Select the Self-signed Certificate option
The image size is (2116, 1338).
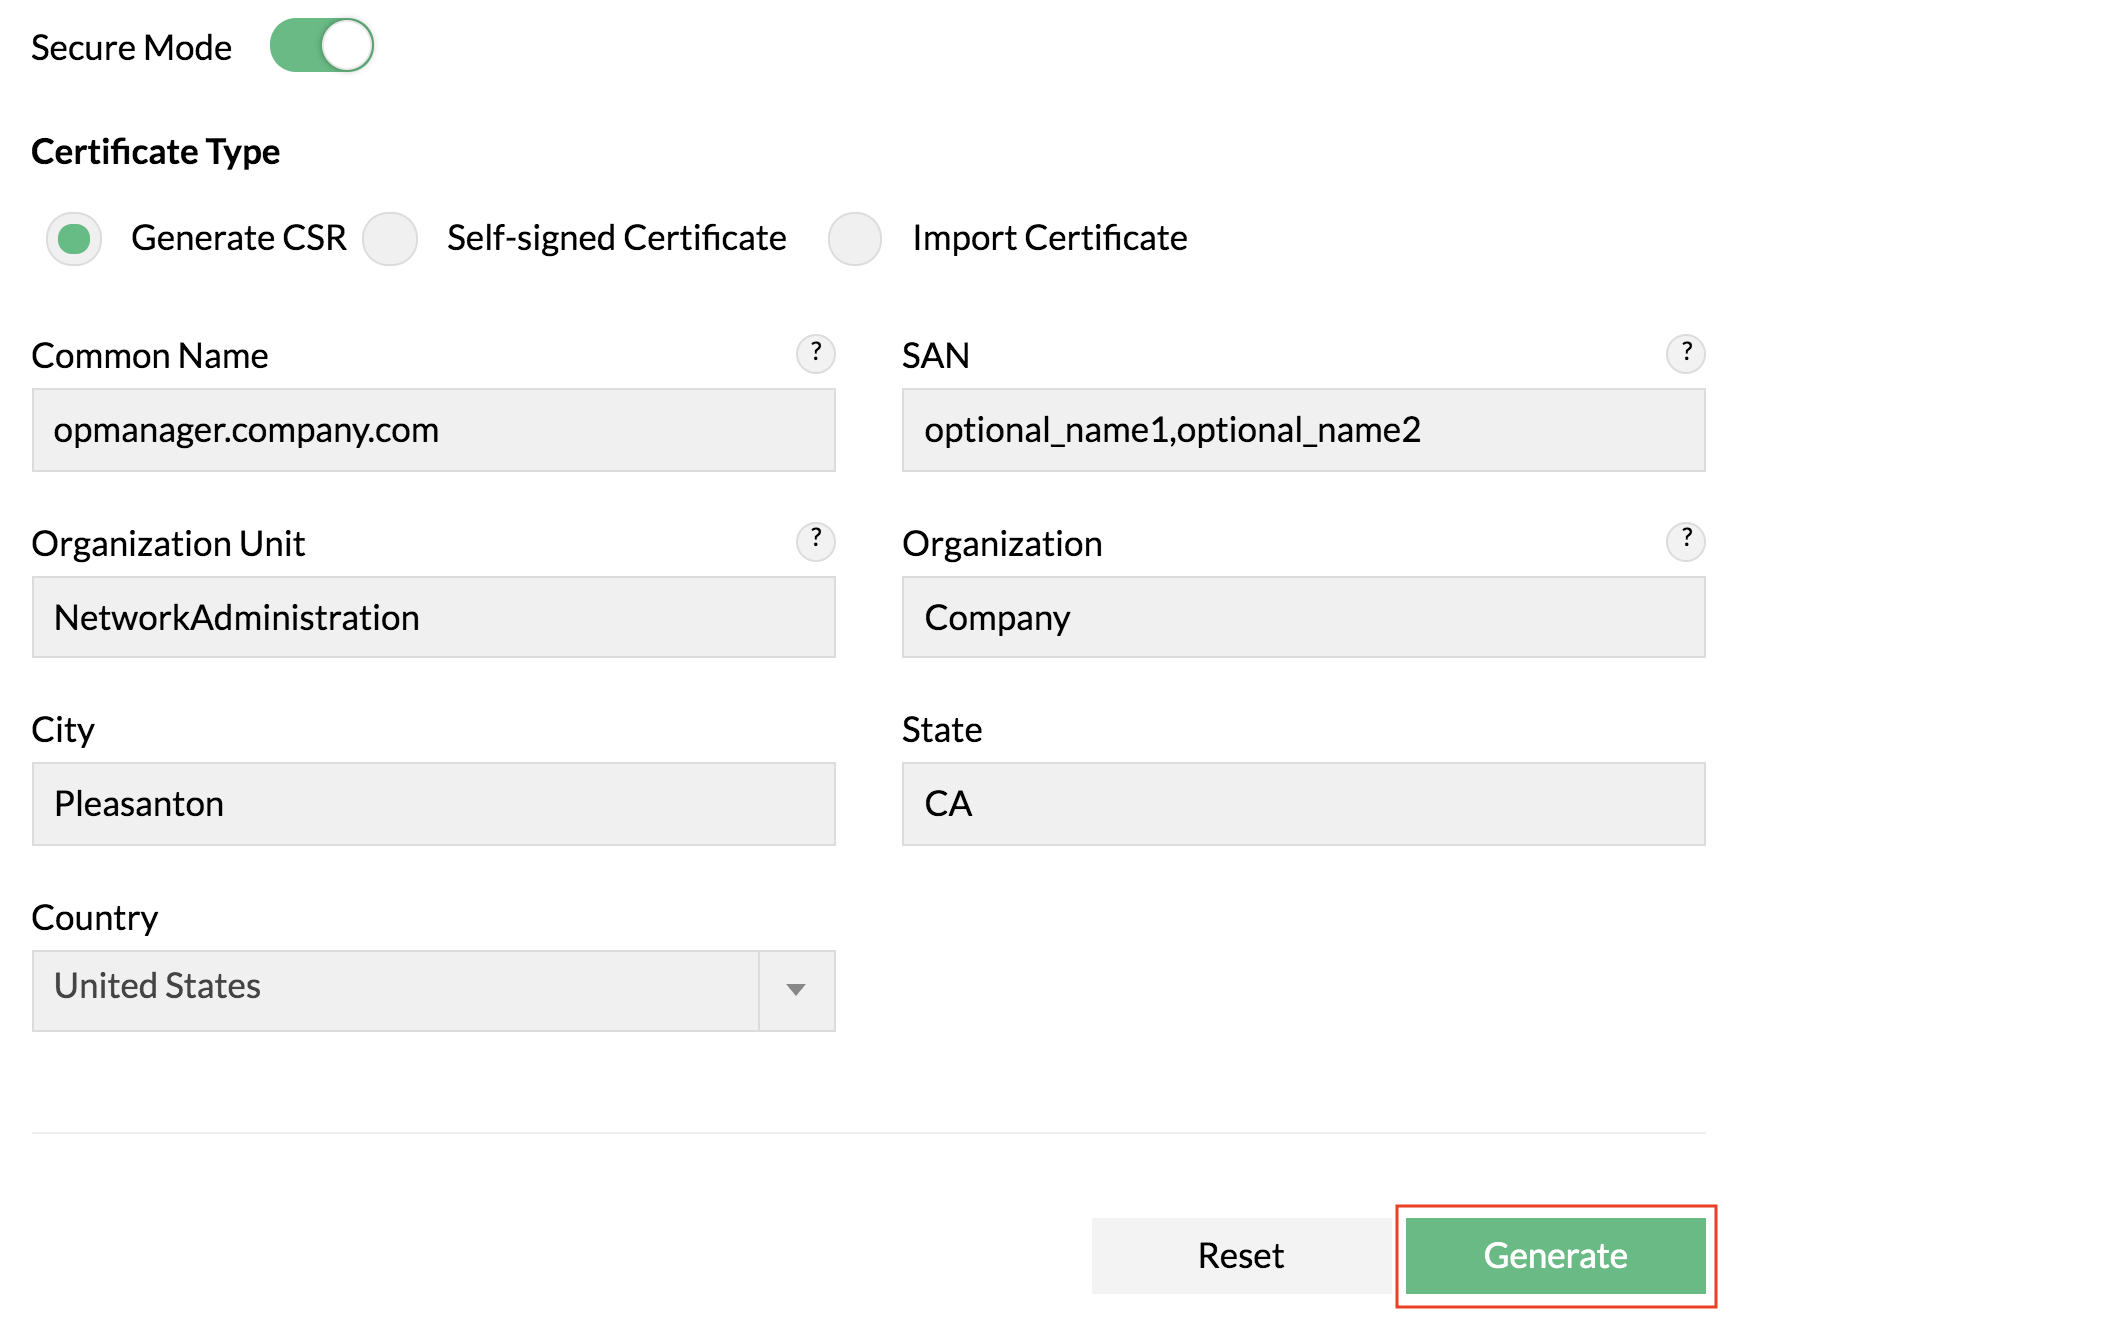390,238
